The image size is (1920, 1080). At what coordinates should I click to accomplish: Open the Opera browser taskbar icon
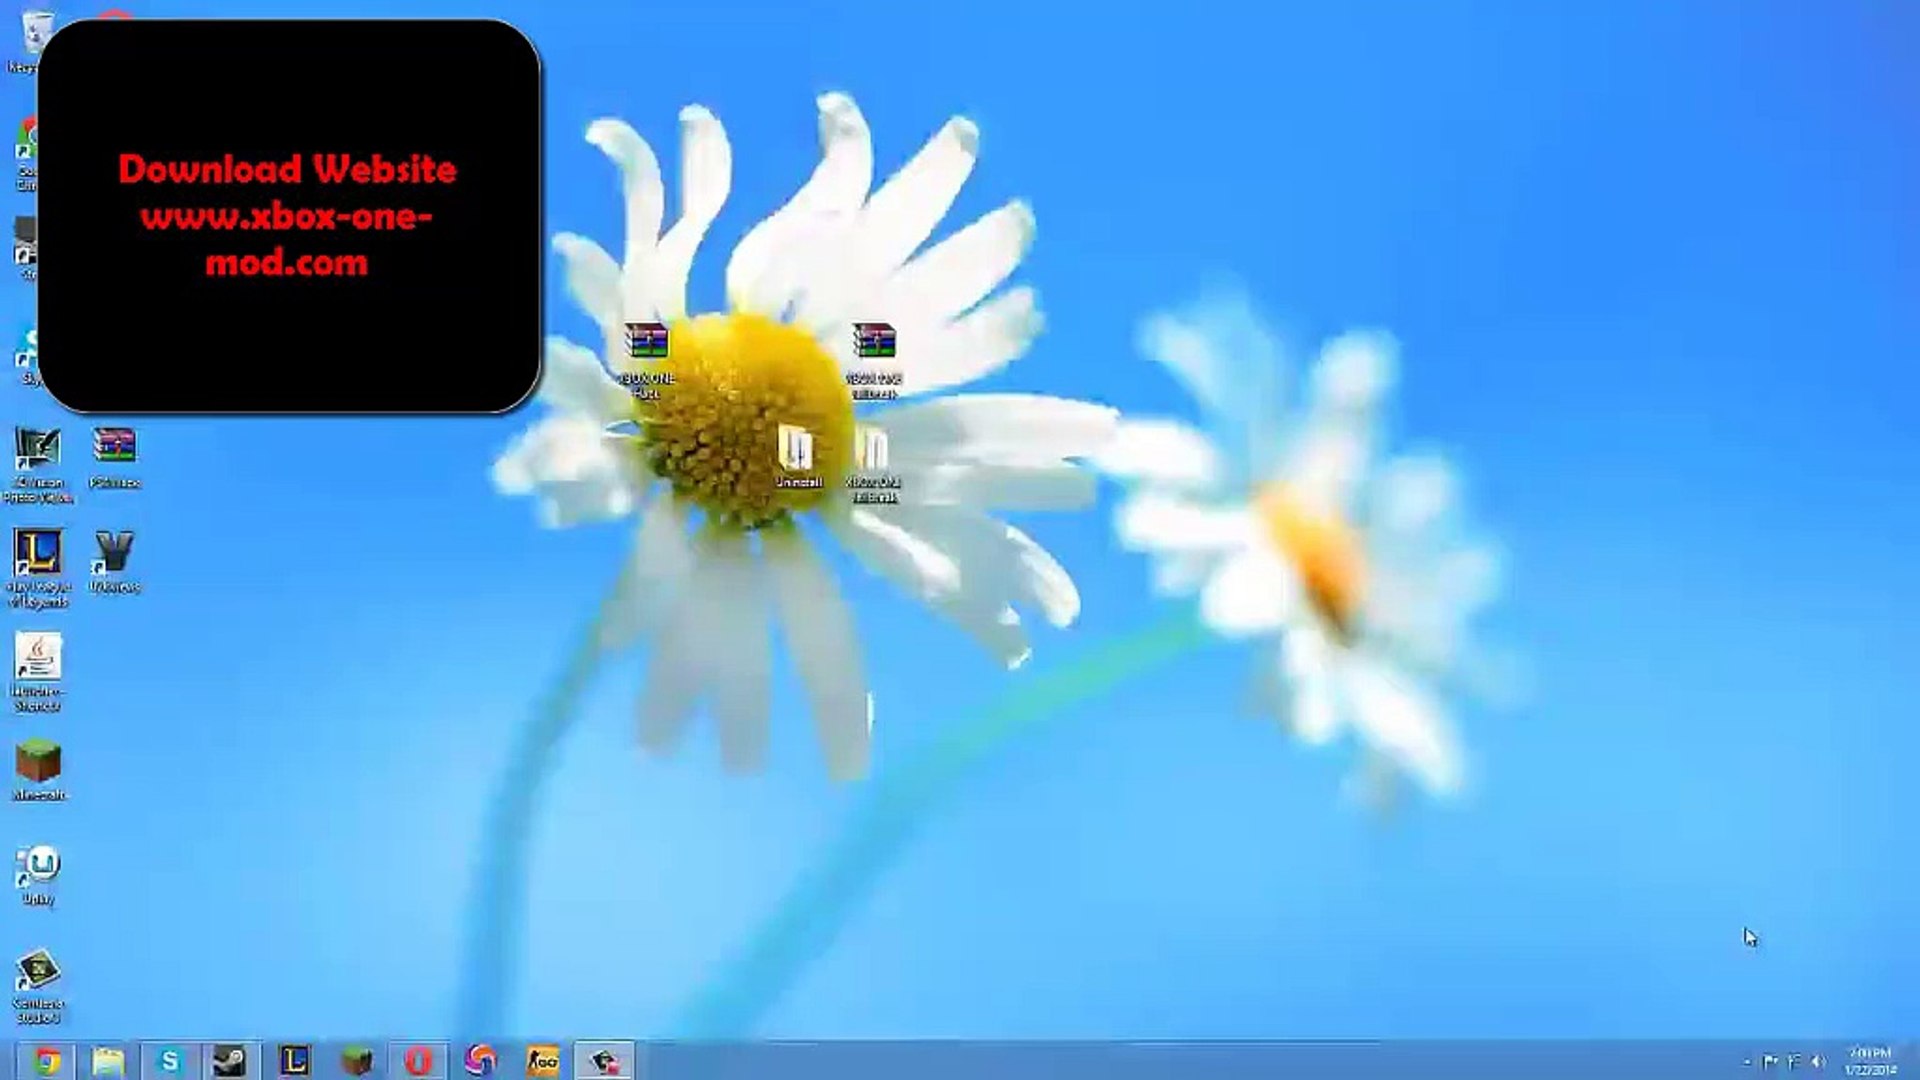pyautogui.click(x=418, y=1060)
